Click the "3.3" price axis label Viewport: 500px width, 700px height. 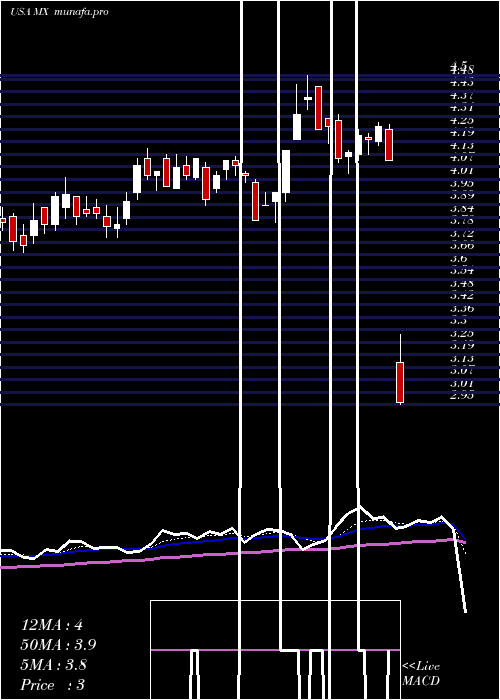(458, 321)
